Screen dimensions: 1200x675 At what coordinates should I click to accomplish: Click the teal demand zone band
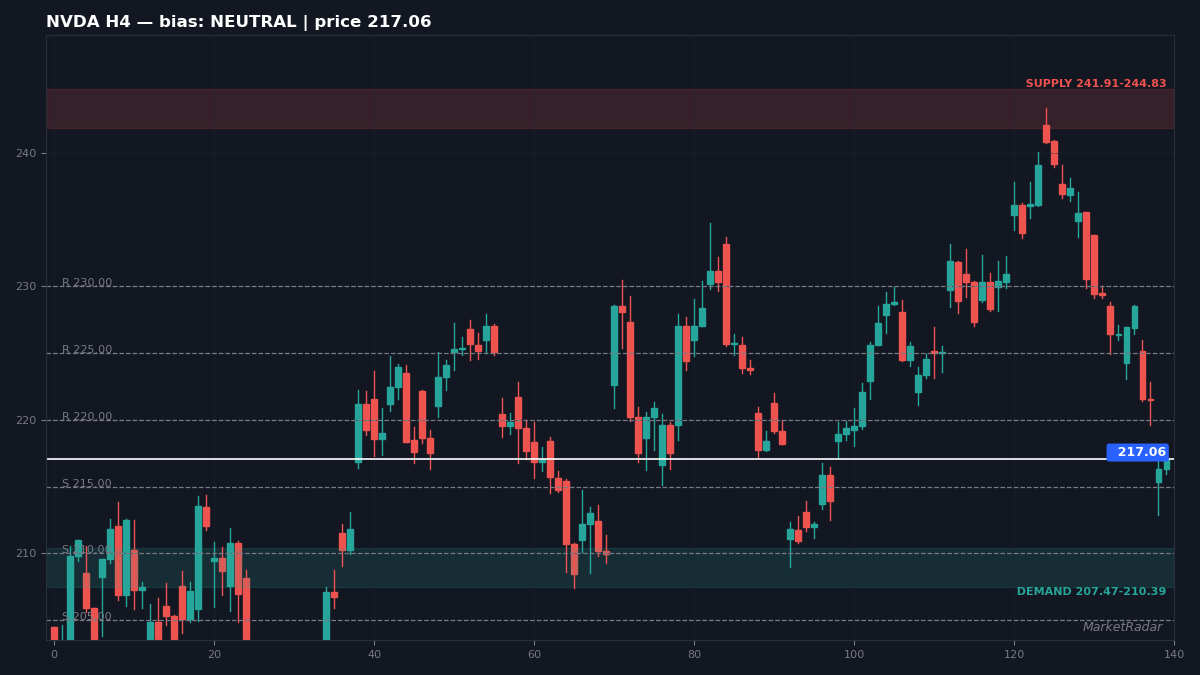610,567
